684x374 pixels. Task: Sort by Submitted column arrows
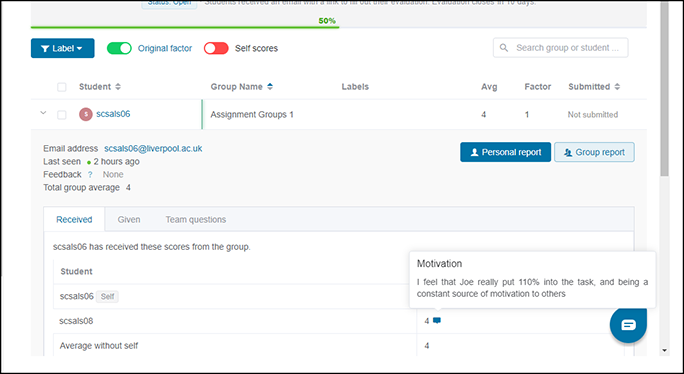coord(617,86)
